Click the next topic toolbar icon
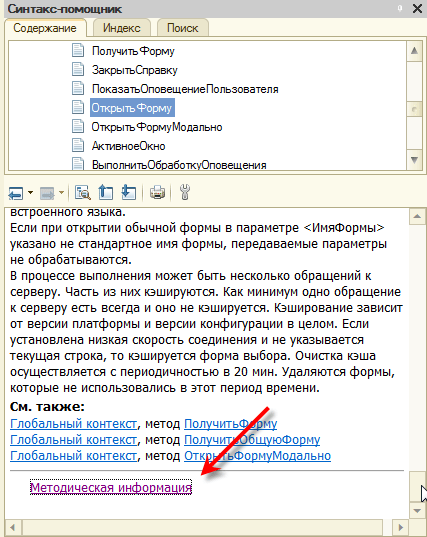Viewport: 427px width, 537px height. tap(129, 192)
